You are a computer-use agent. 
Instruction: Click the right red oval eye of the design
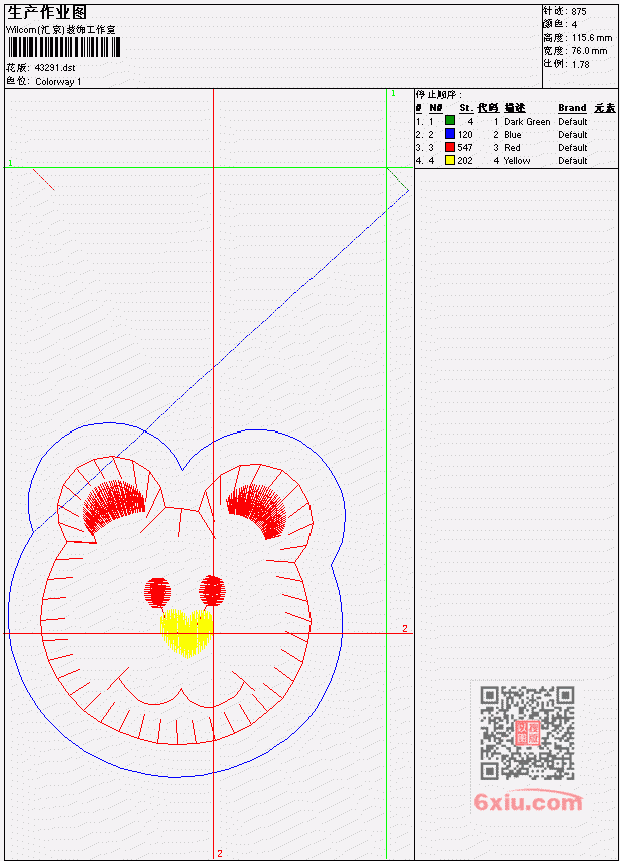click(212, 591)
